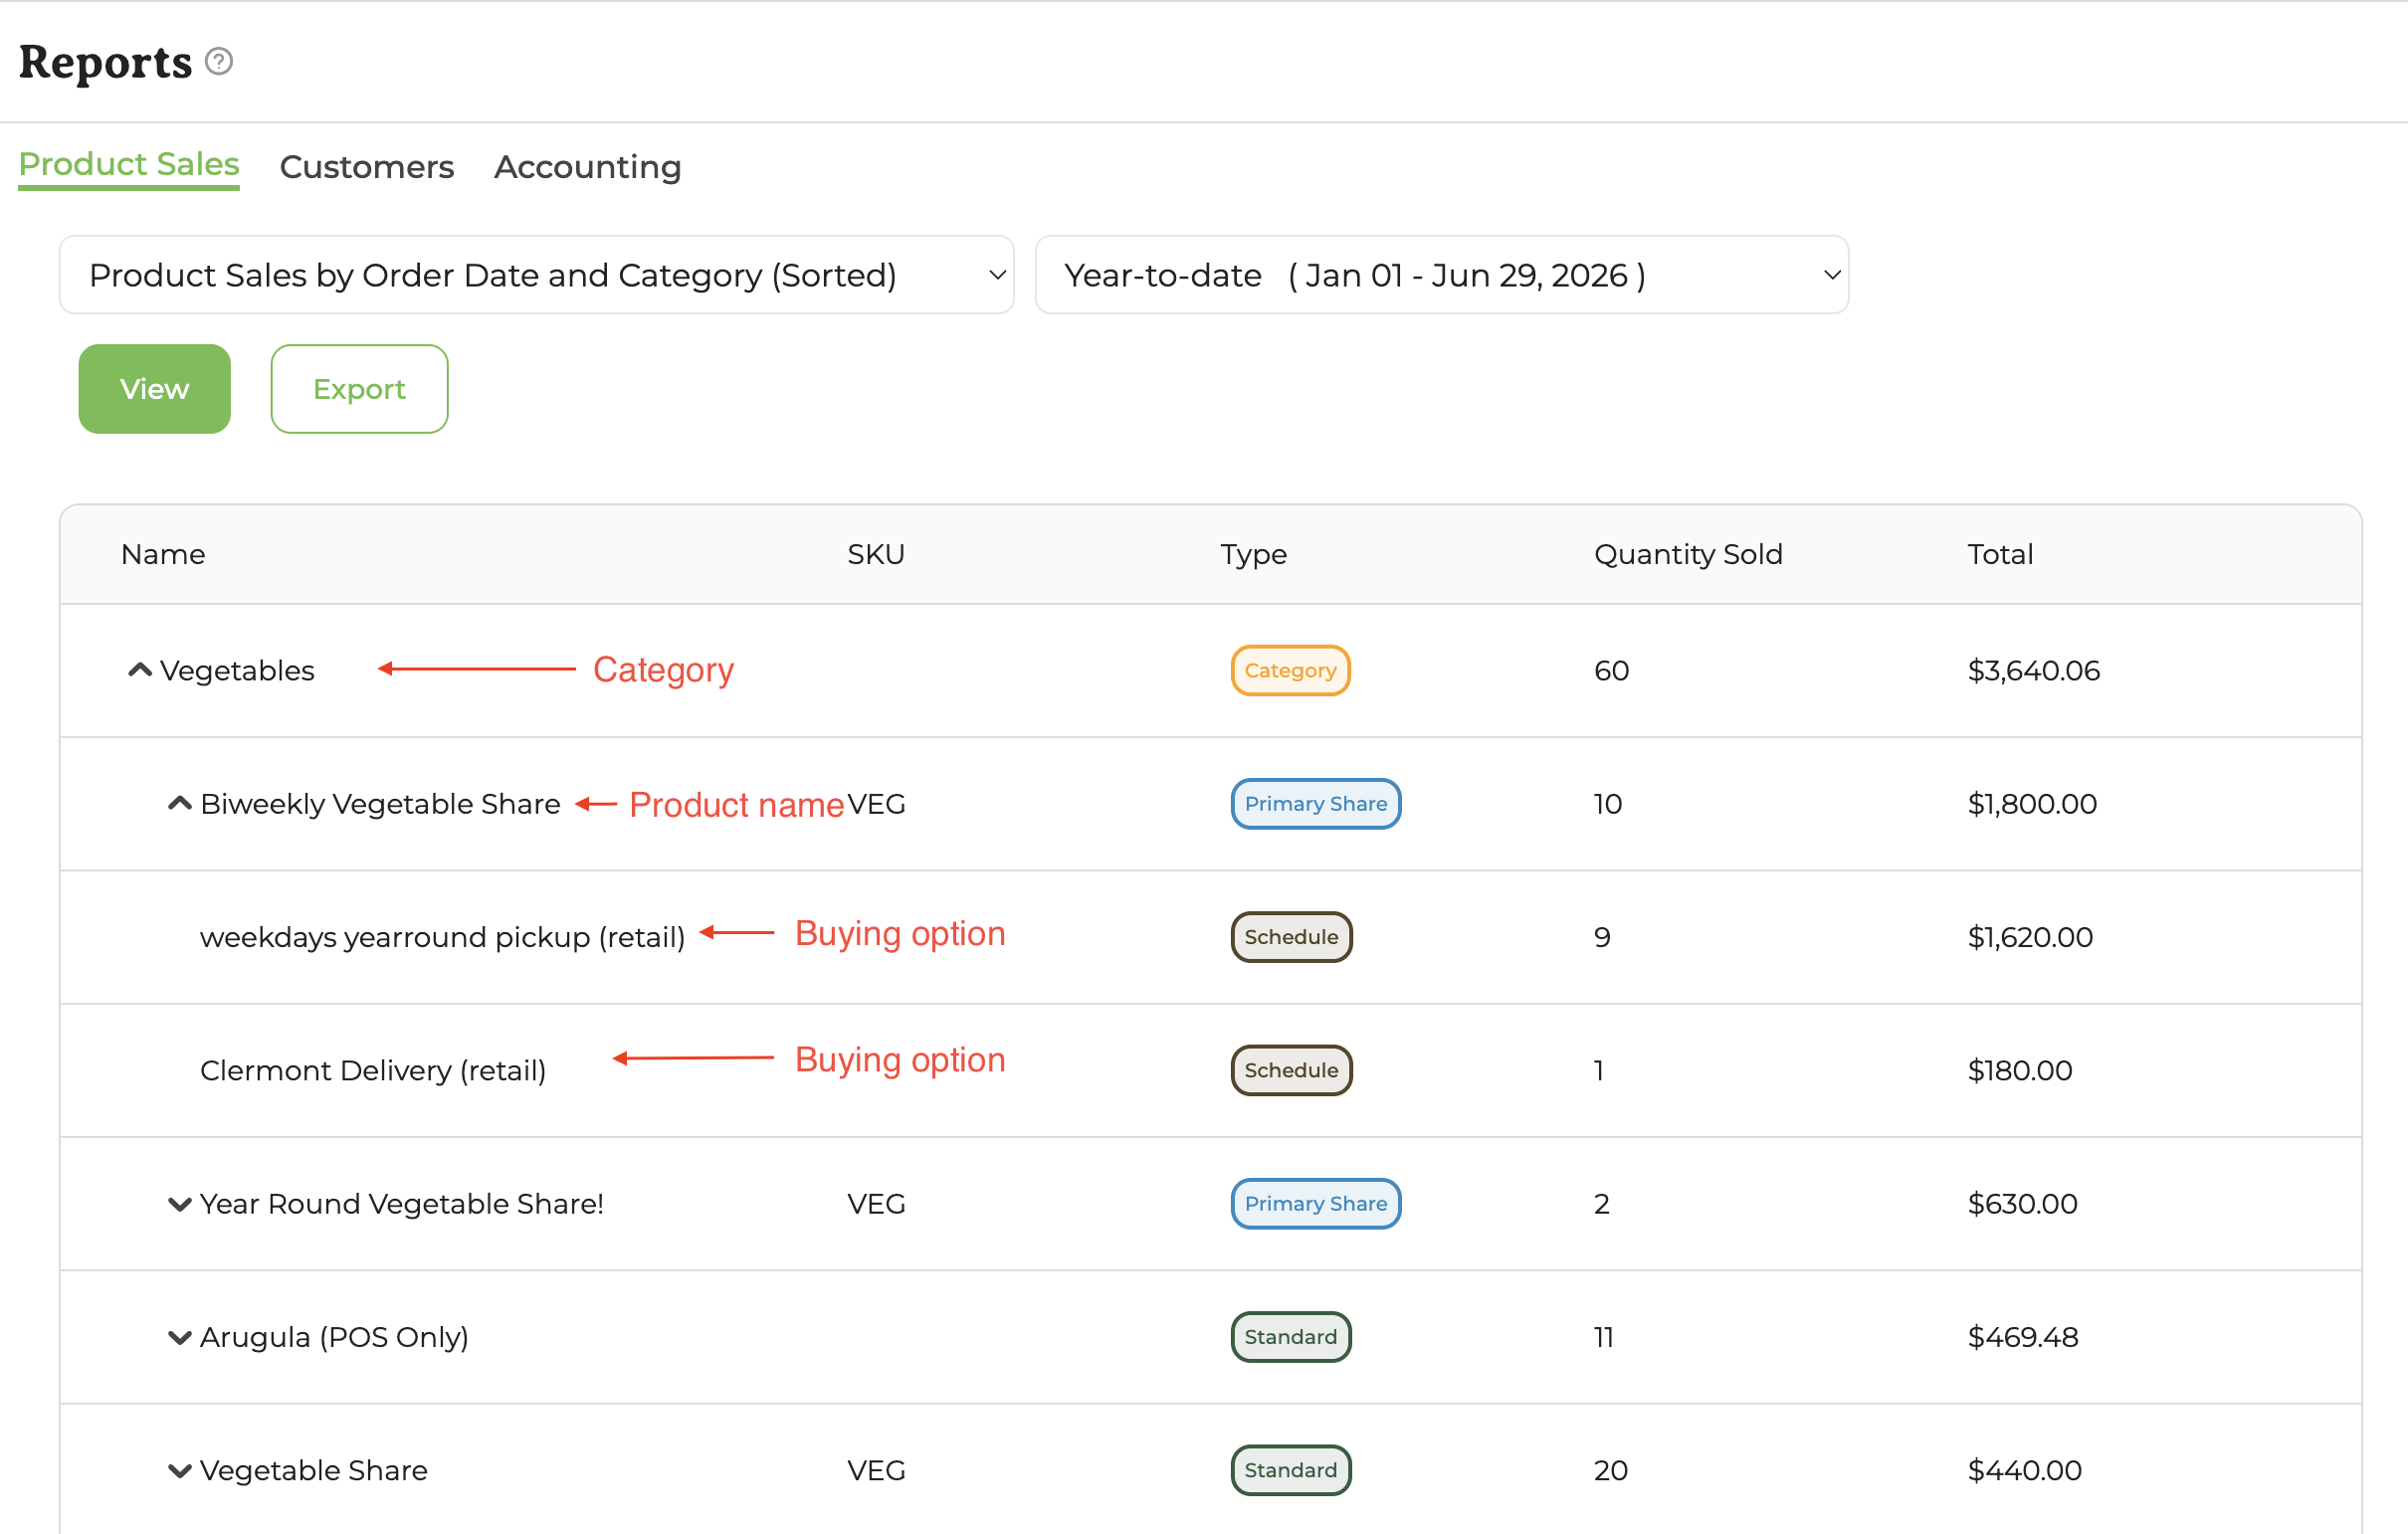Click the Export button
This screenshot has height=1534, width=2408.
click(x=359, y=389)
